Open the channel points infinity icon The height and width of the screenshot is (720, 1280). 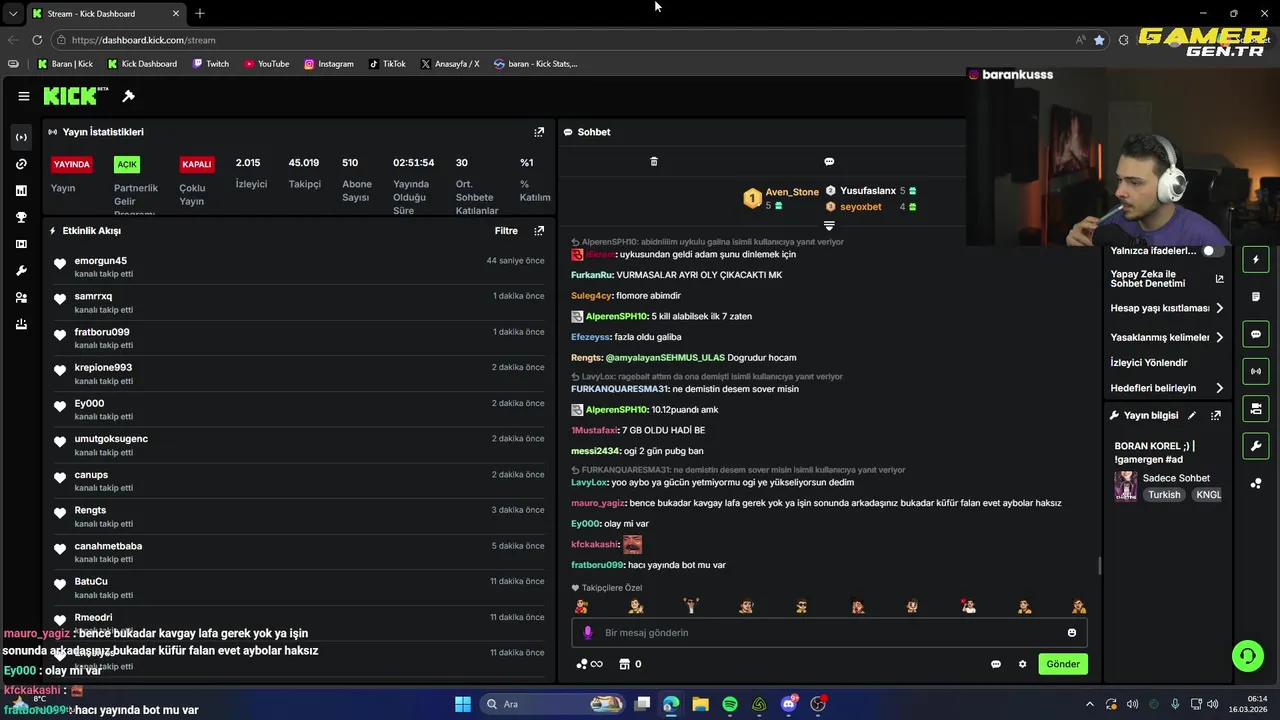coord(590,664)
